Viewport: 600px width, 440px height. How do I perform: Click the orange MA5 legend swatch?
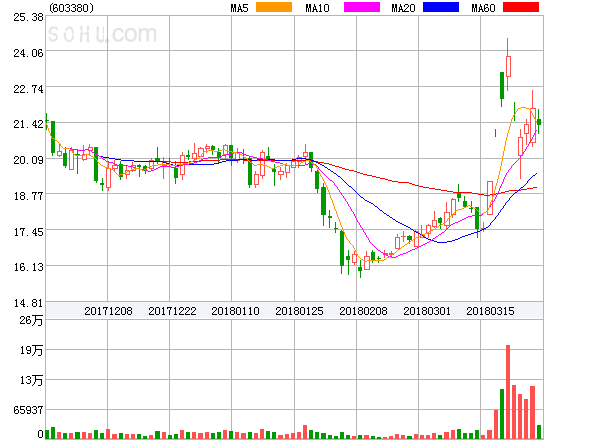[274, 7]
